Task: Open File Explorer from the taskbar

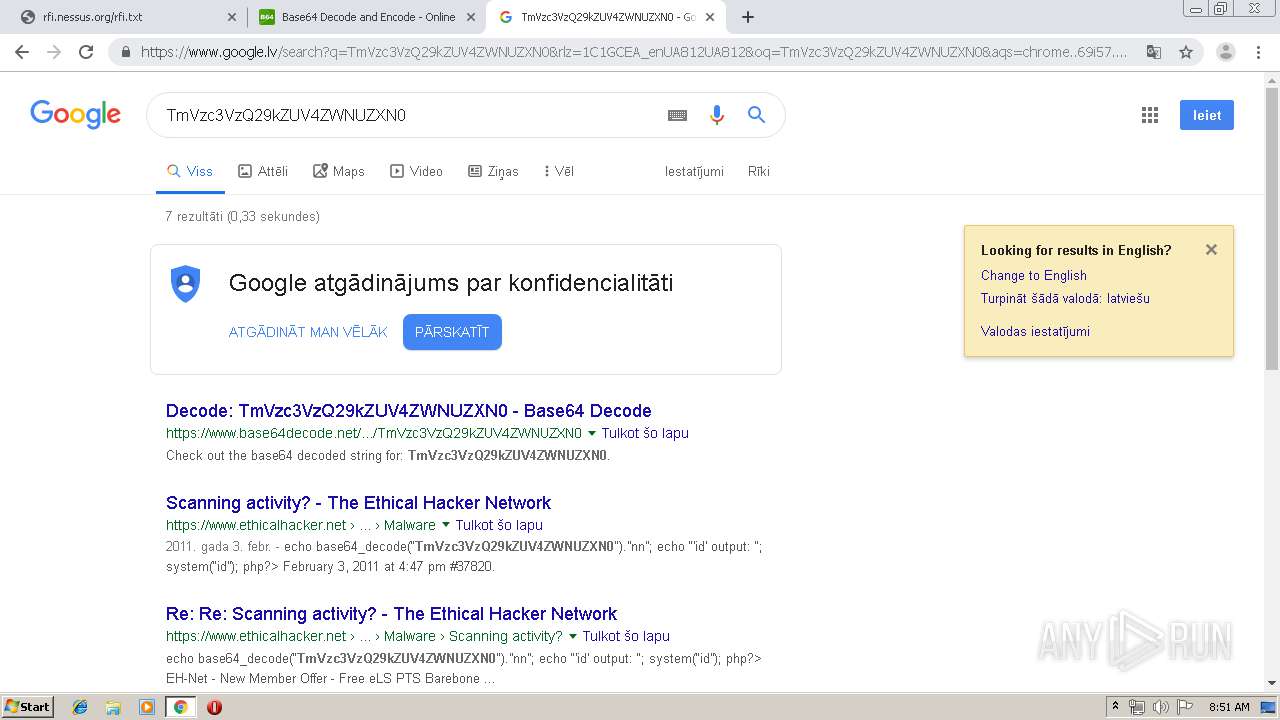Action: (113, 707)
